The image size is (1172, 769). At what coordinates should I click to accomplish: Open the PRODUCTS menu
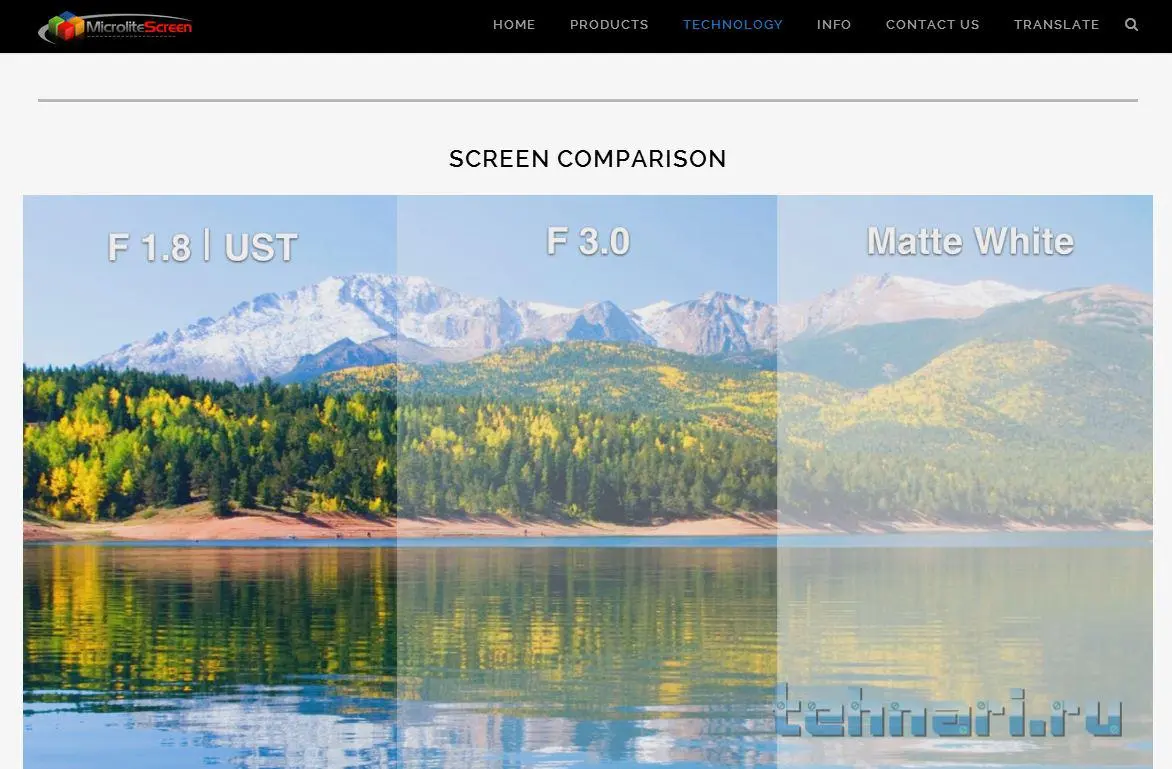(609, 25)
